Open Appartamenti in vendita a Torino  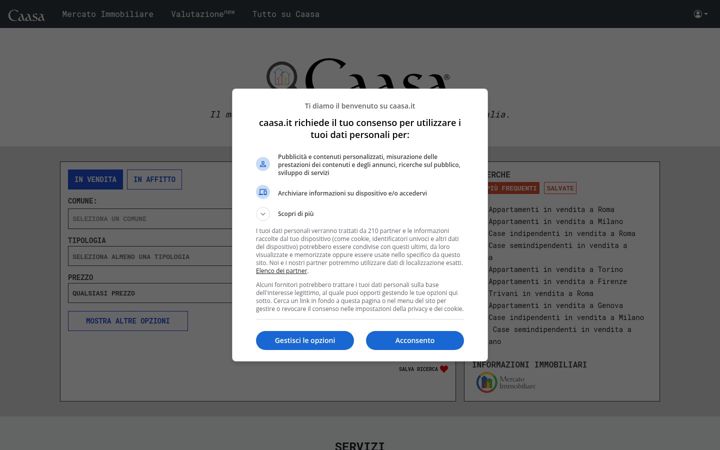point(556,269)
